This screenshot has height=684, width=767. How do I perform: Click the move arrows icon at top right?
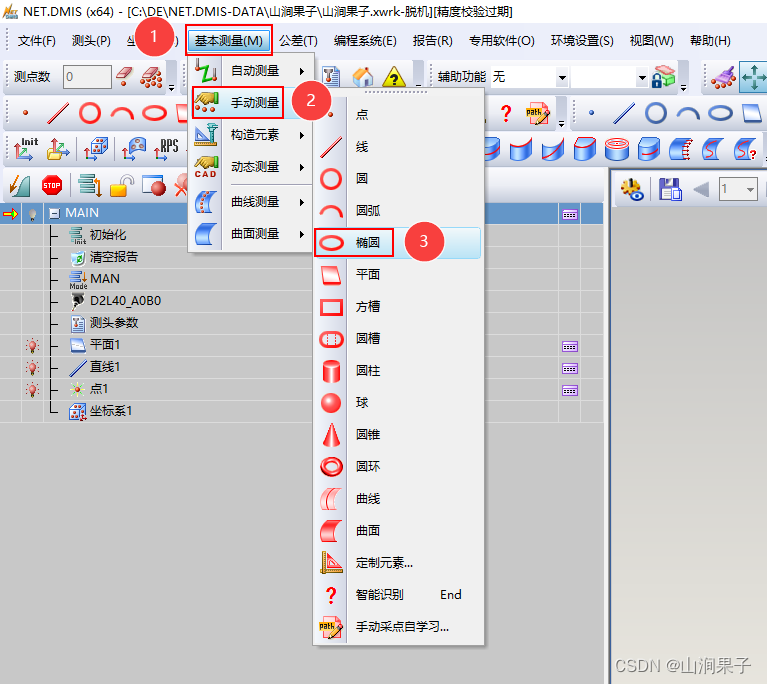(x=754, y=77)
